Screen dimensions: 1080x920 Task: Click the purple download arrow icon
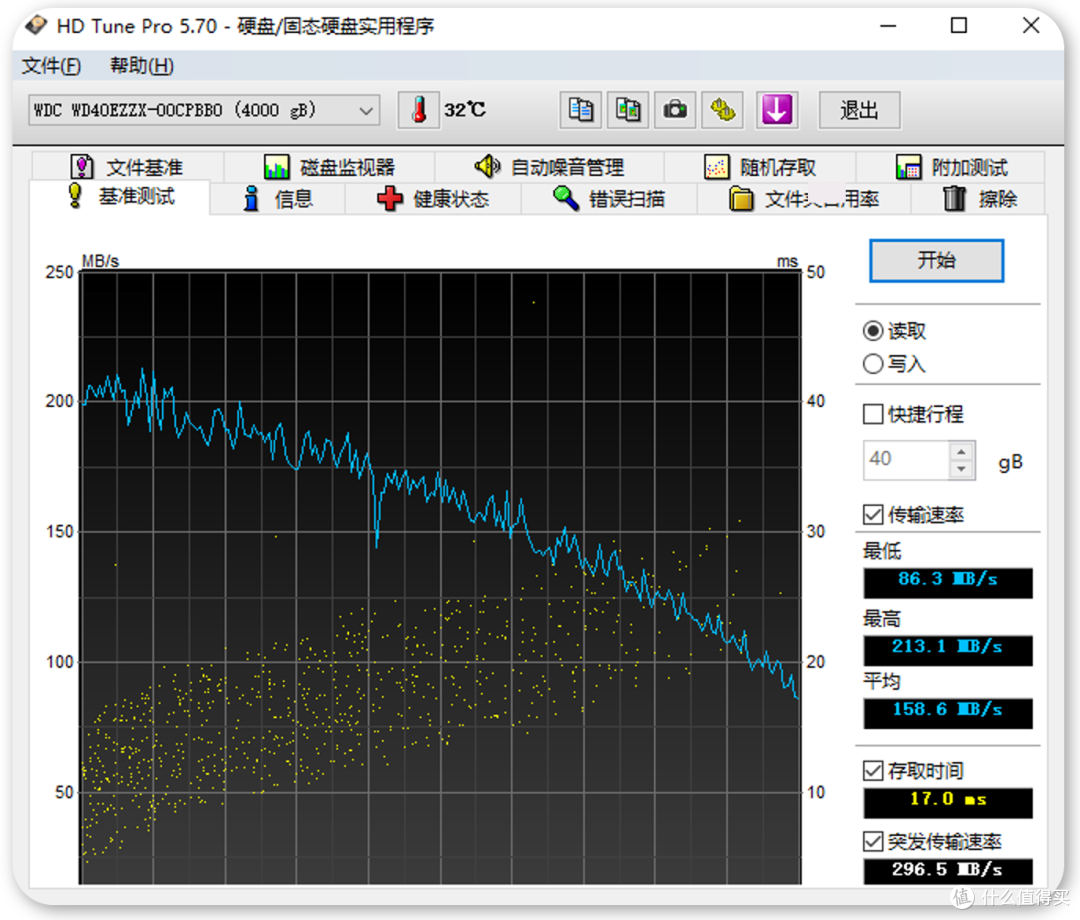click(x=777, y=110)
